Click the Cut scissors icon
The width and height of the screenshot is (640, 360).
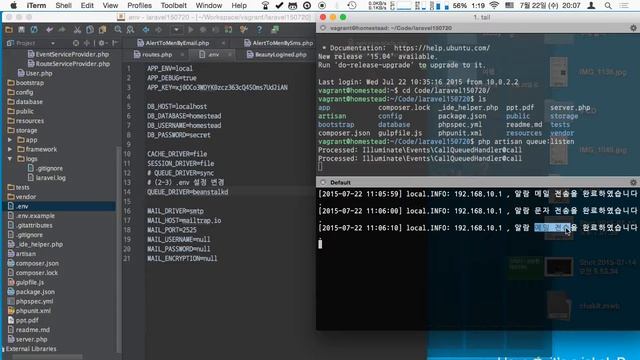point(77,29)
